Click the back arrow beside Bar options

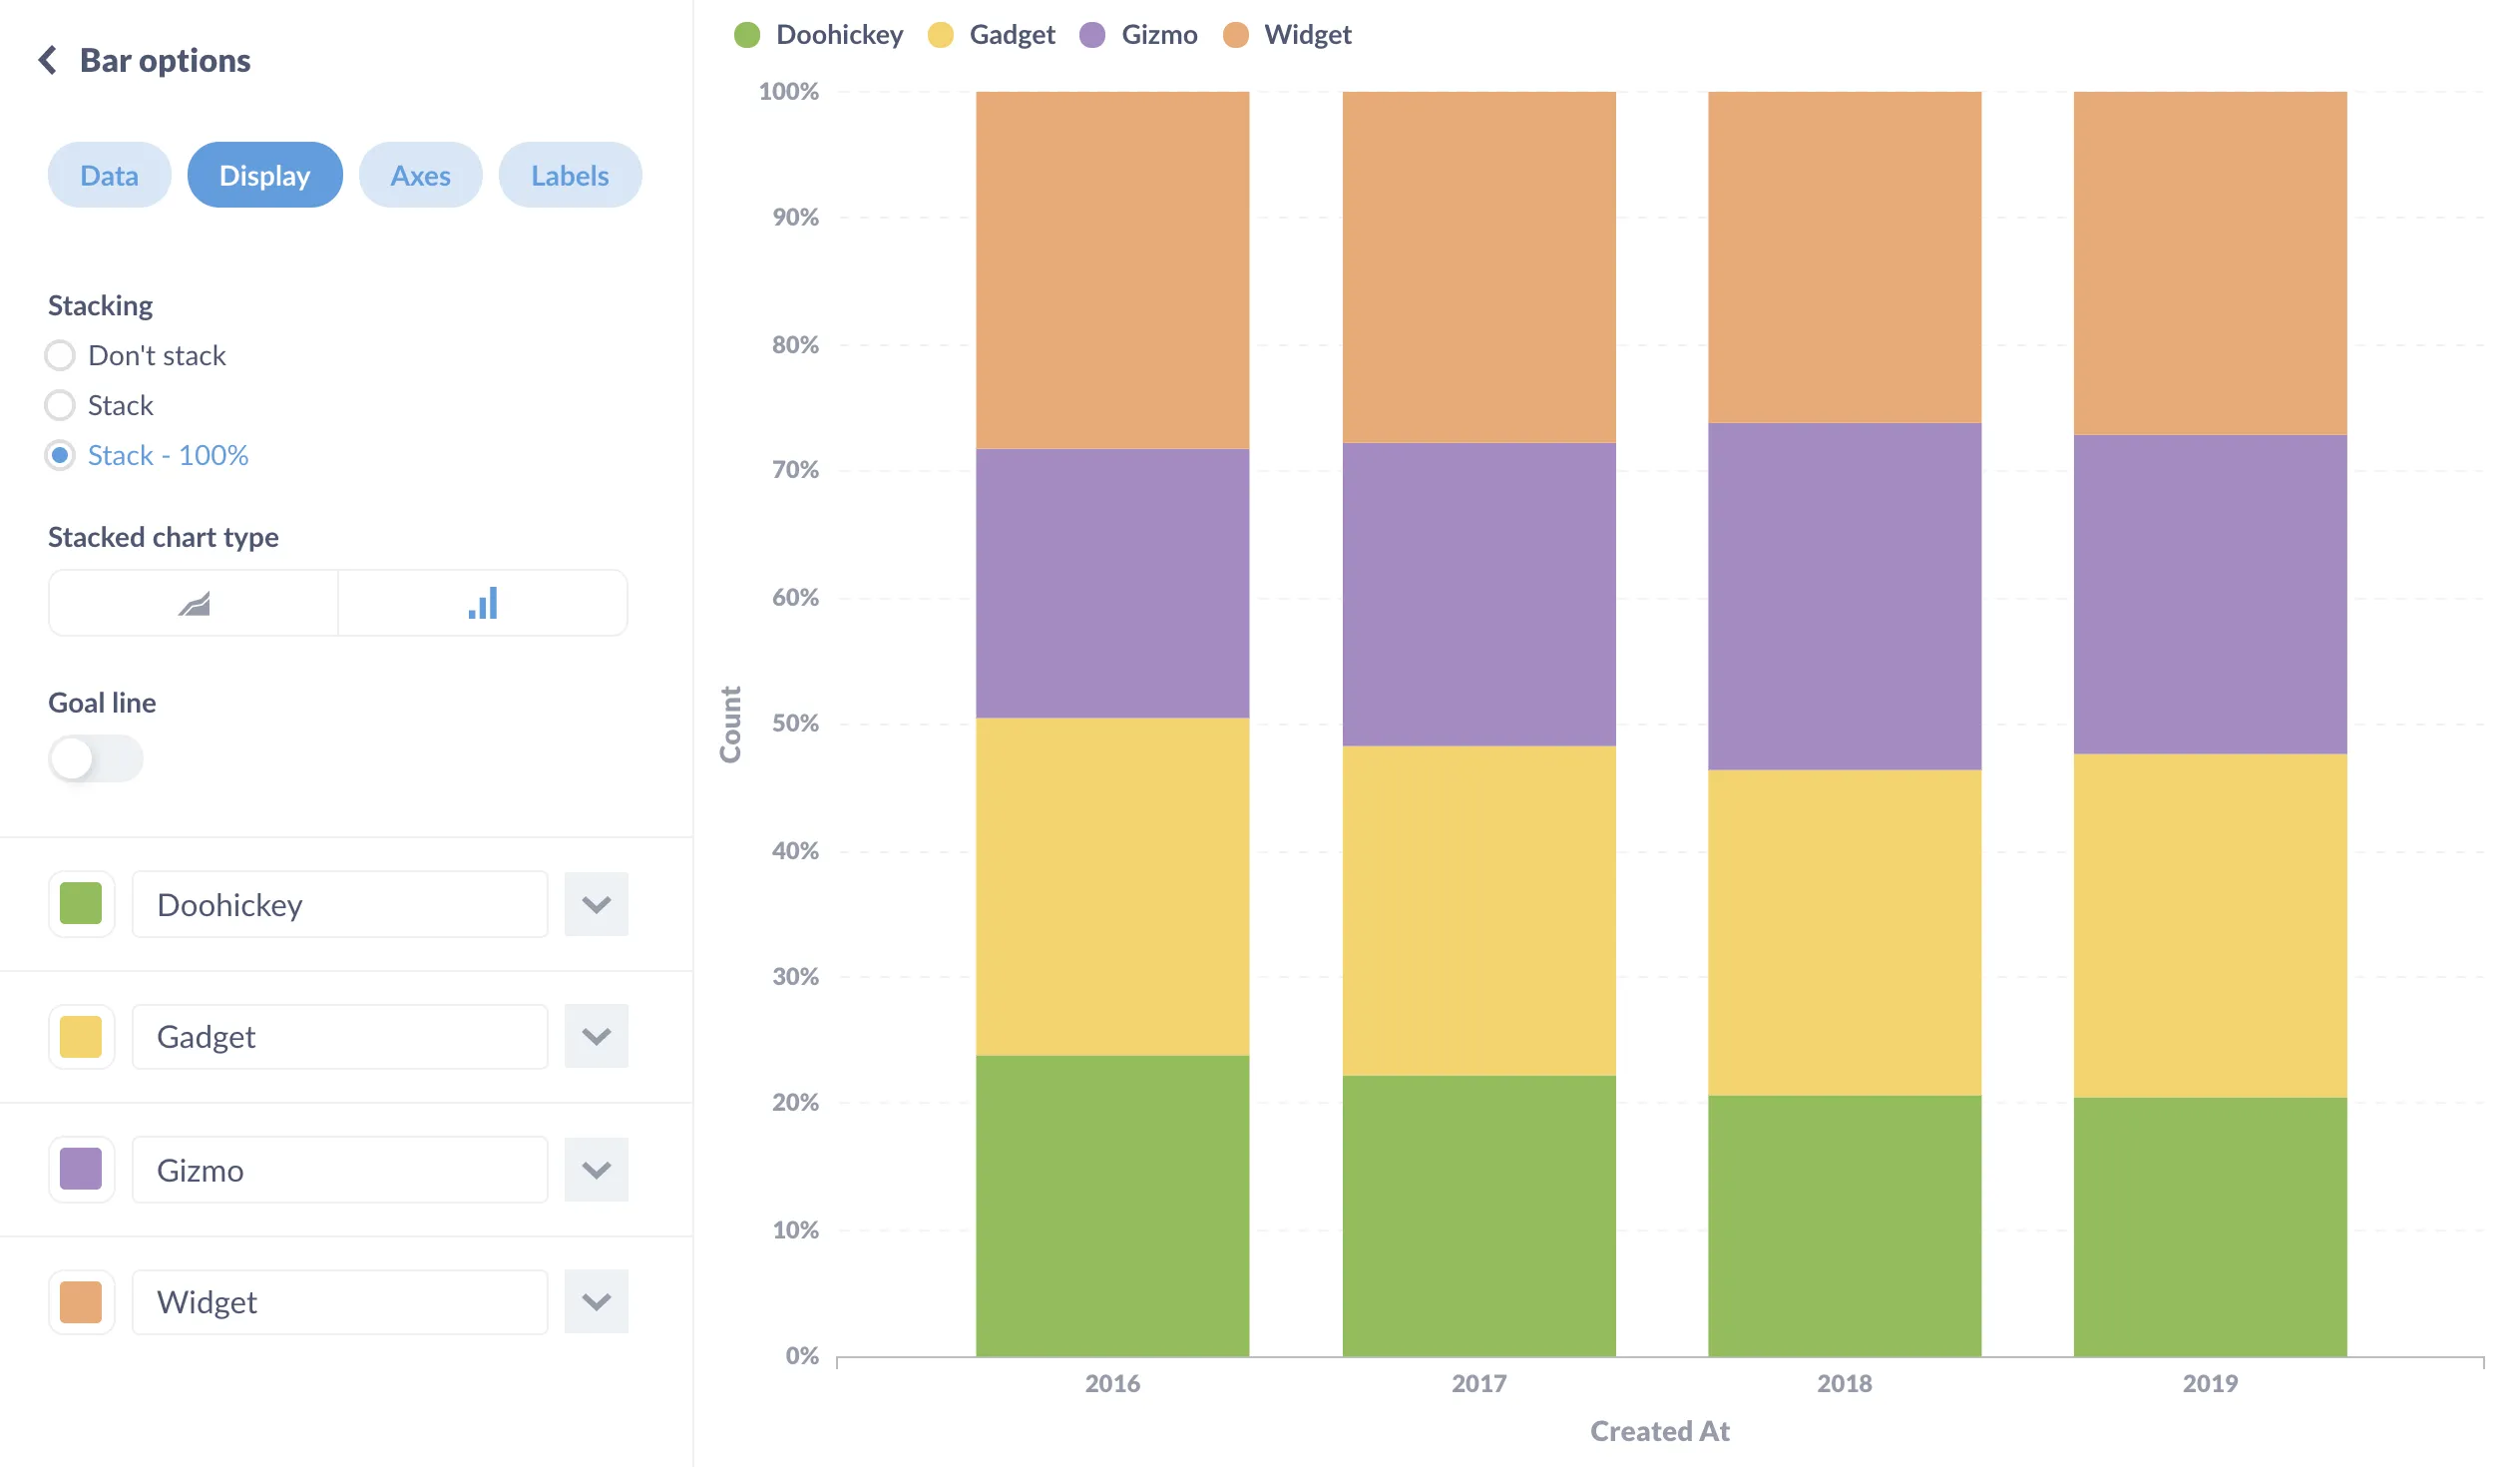[48, 60]
